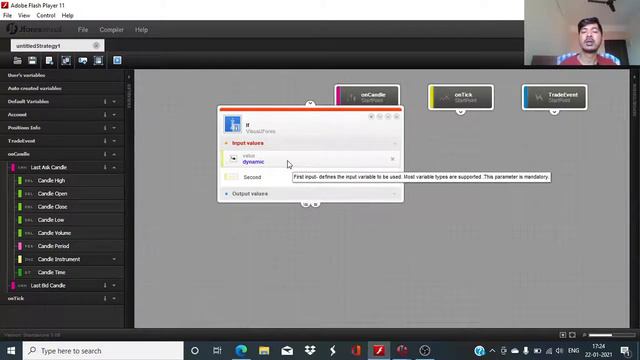640x360 pixels.
Task: Open the application Help menu
Action: 141,30
